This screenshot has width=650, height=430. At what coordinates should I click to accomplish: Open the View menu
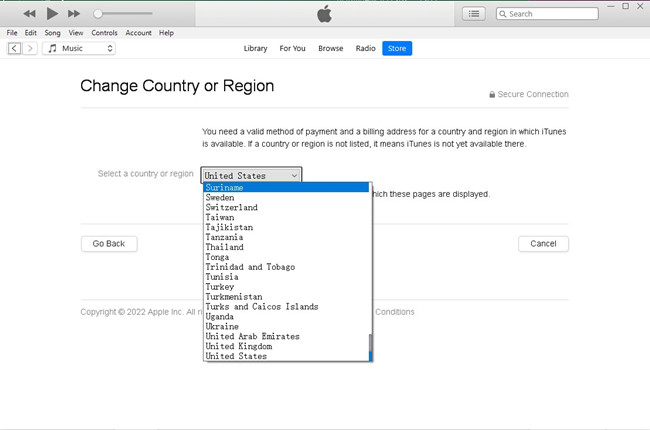76,33
